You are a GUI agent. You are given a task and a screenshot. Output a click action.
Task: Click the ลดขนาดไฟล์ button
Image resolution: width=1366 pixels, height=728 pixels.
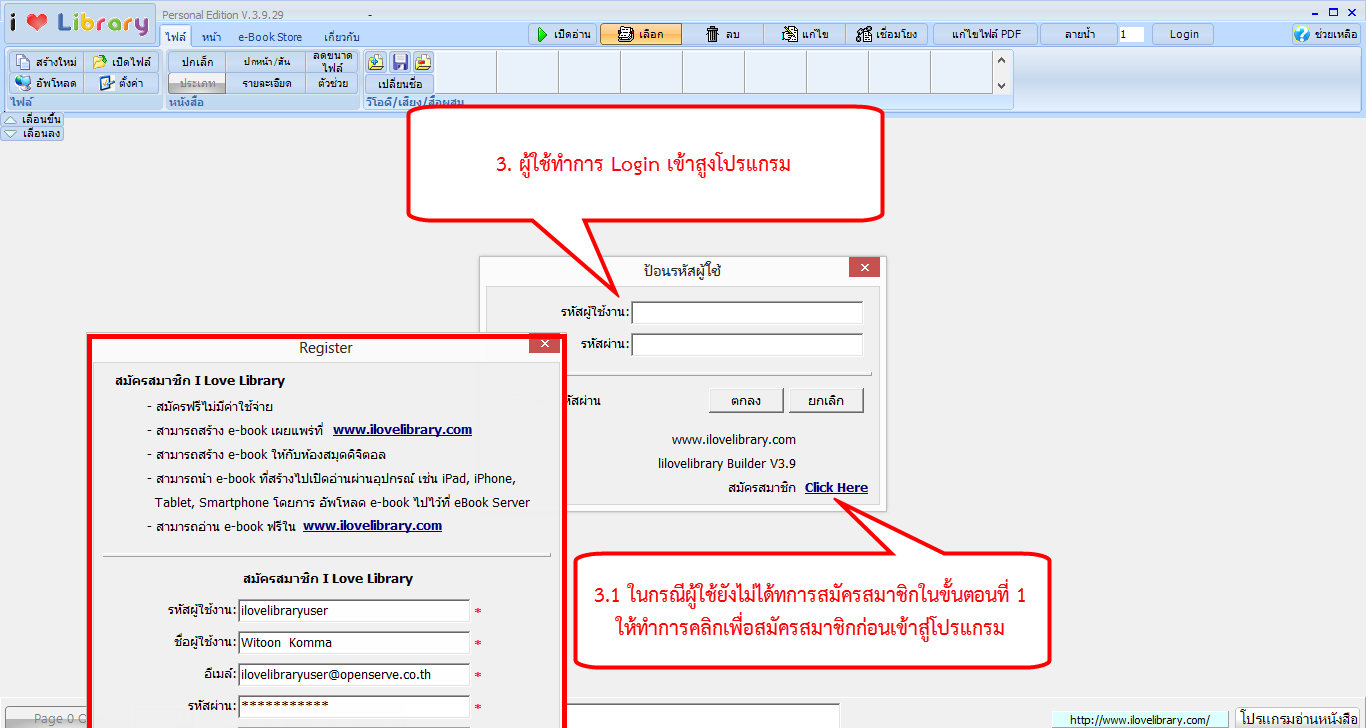click(331, 62)
